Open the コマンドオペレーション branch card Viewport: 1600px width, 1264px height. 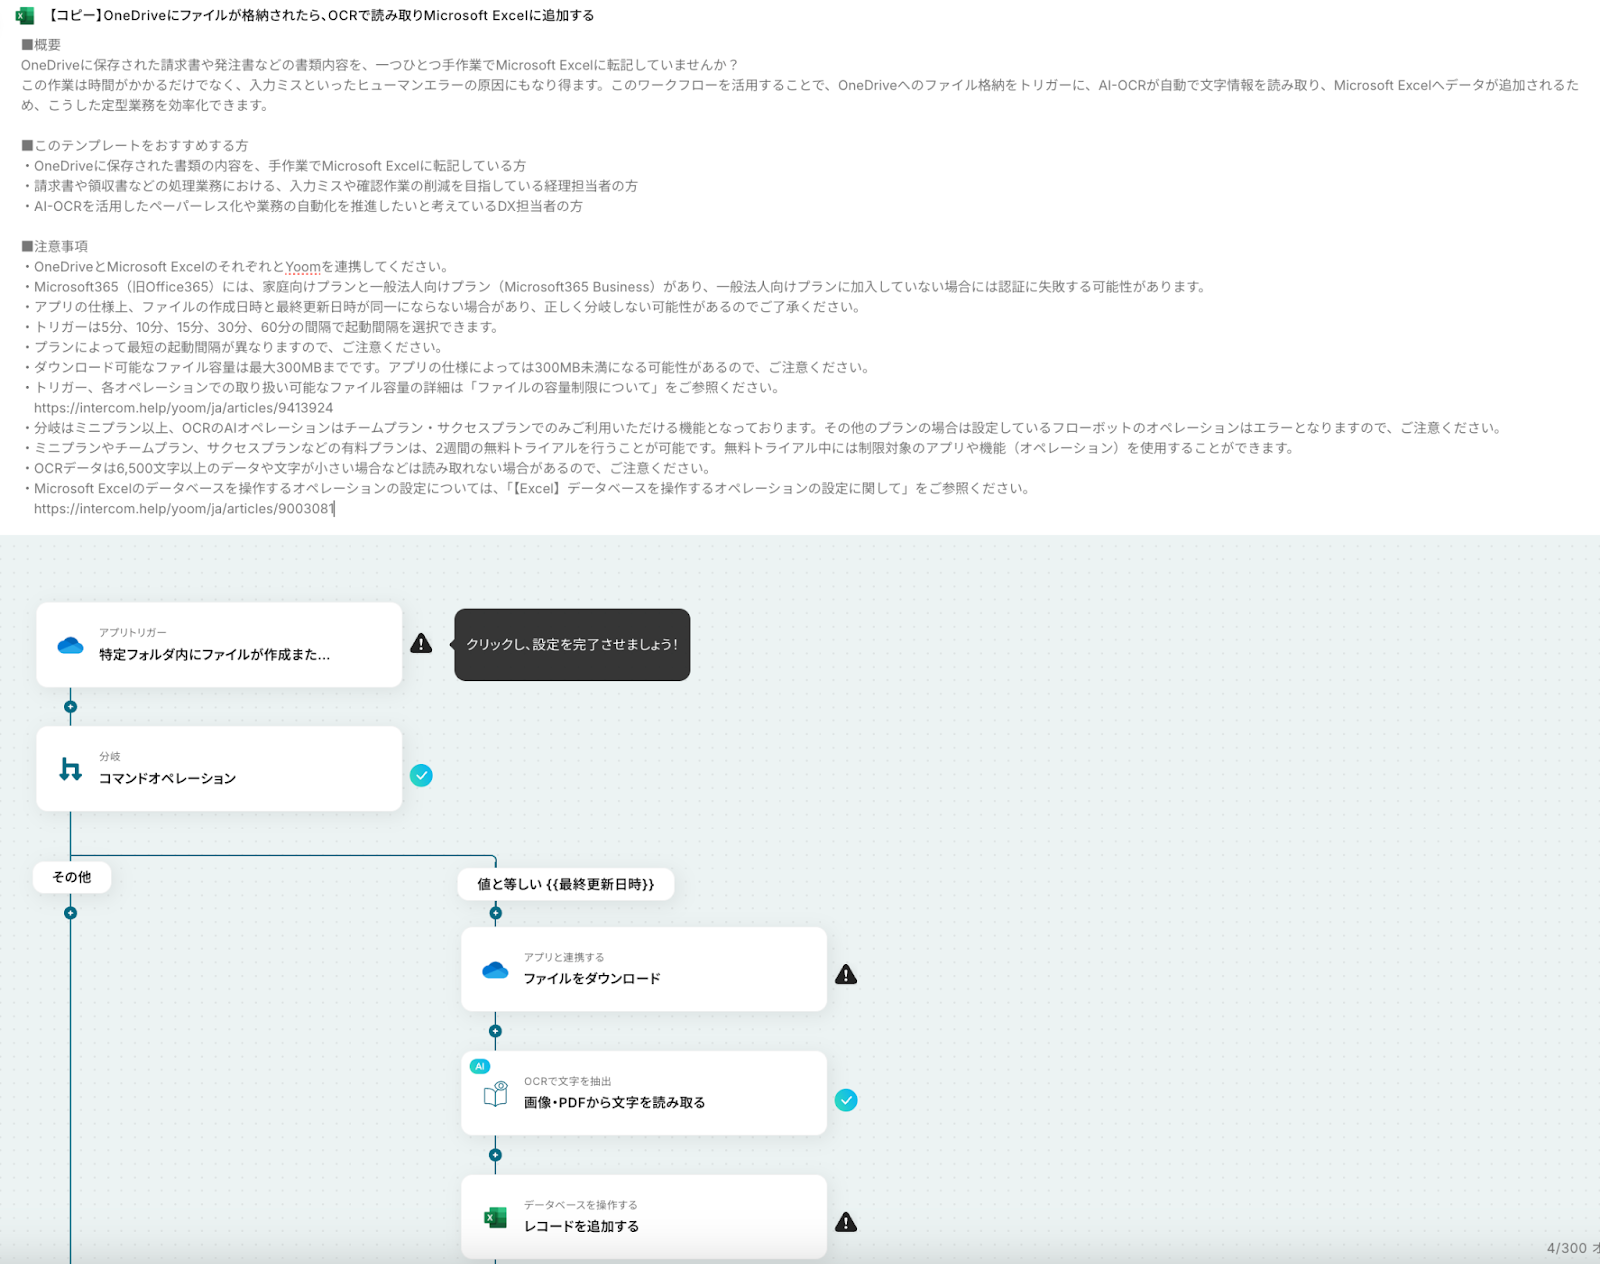[219, 769]
